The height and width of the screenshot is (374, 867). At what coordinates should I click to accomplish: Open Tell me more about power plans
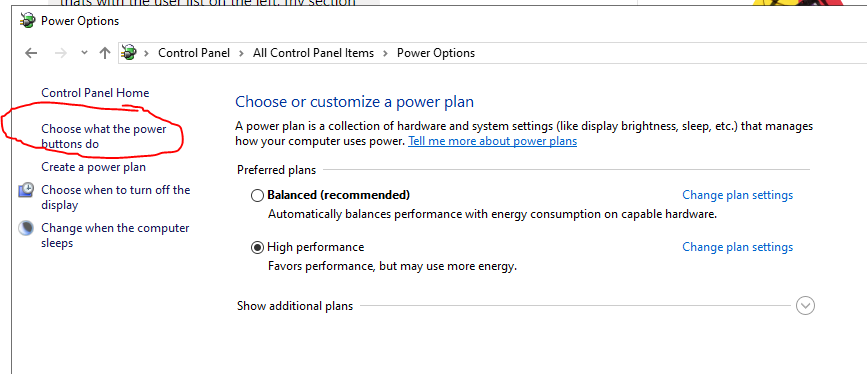(492, 141)
